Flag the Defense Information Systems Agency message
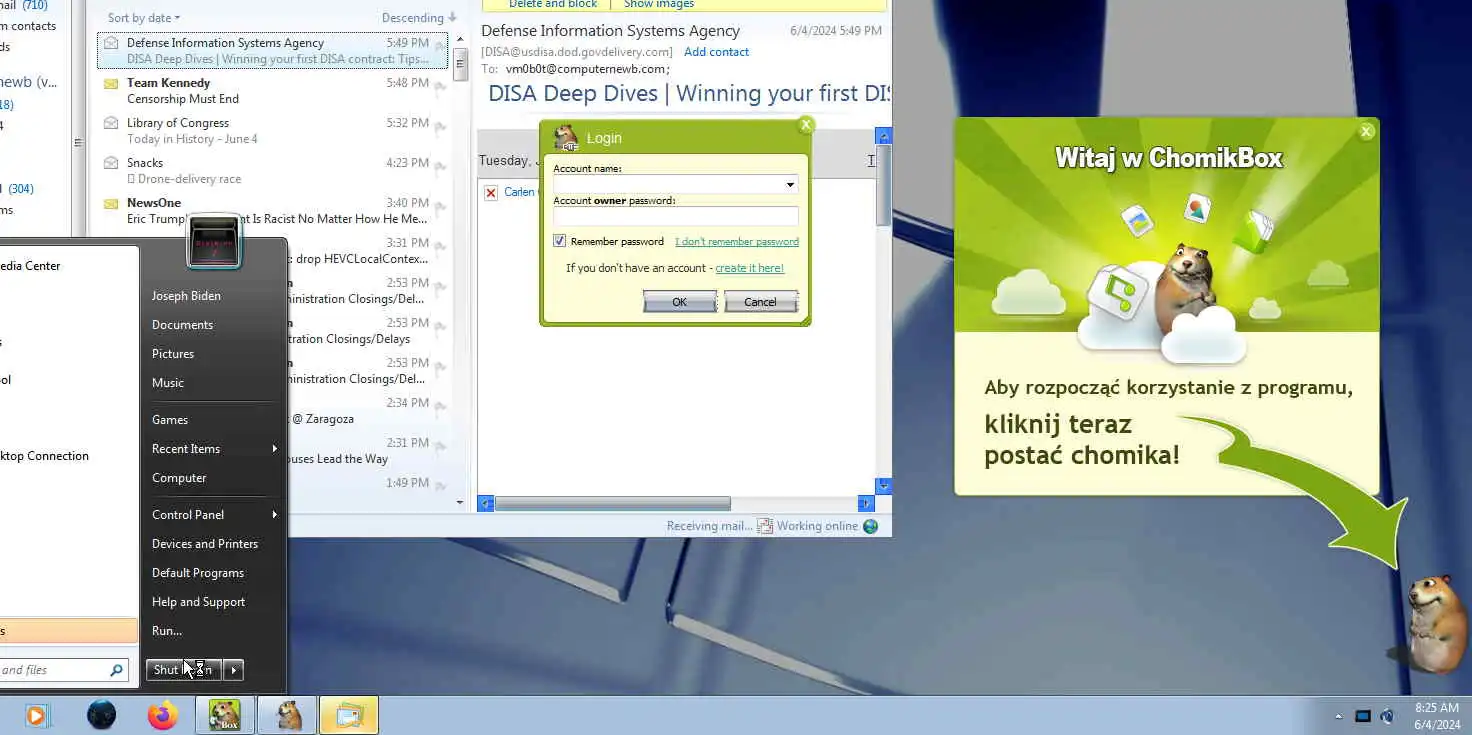1472x735 pixels. [440, 47]
